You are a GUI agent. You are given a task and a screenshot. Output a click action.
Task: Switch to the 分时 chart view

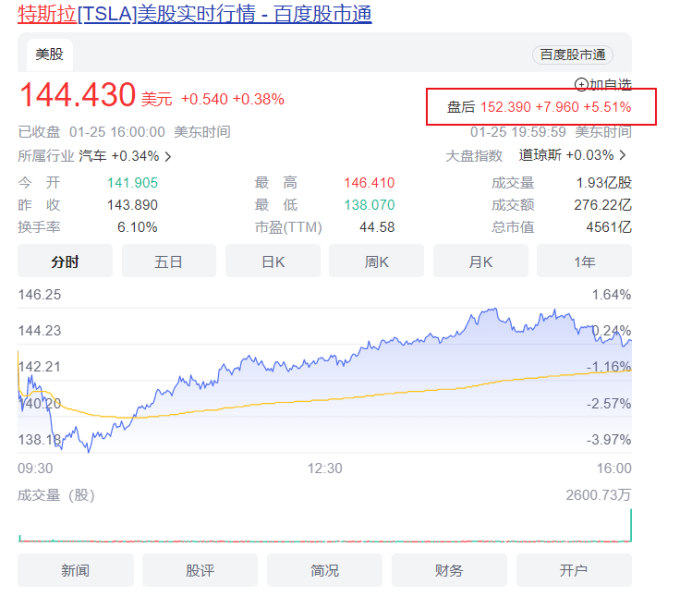(x=65, y=262)
